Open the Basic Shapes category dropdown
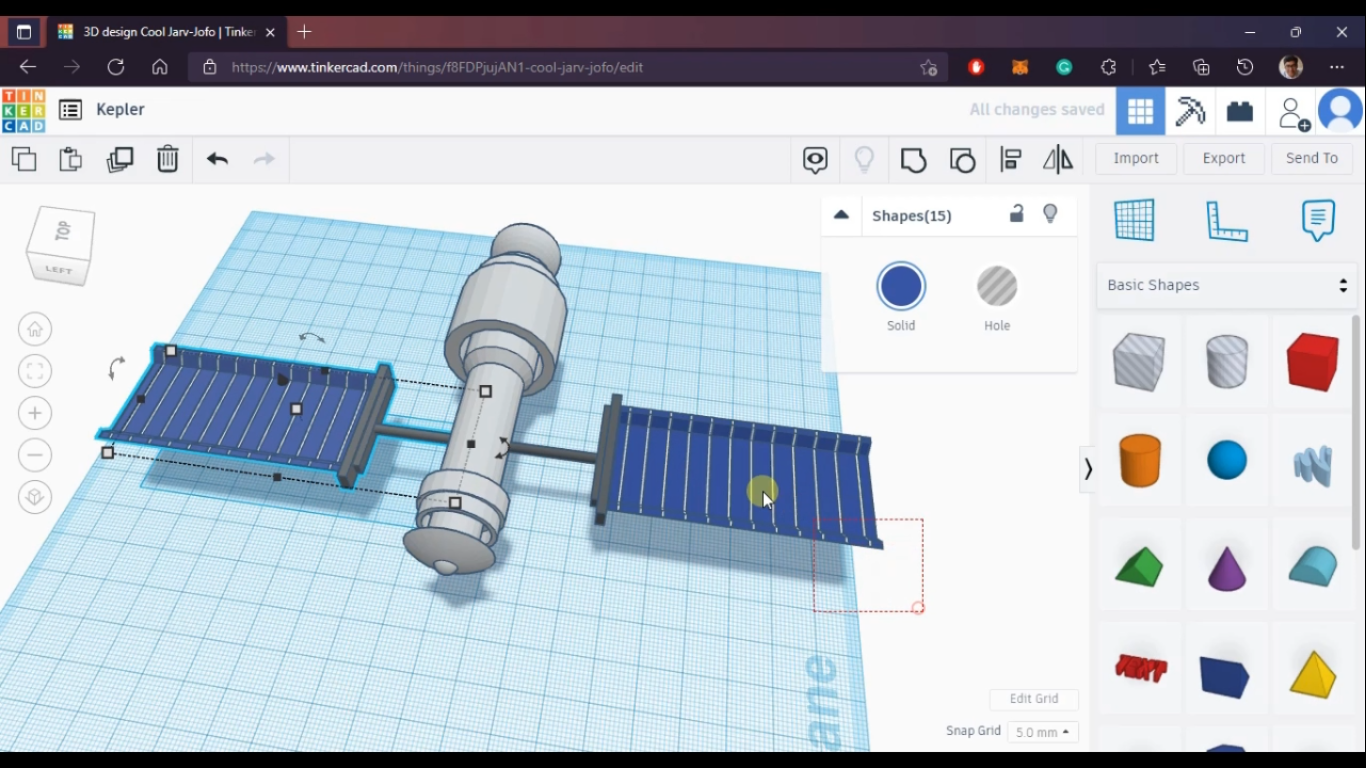The image size is (1366, 768). 1227,285
